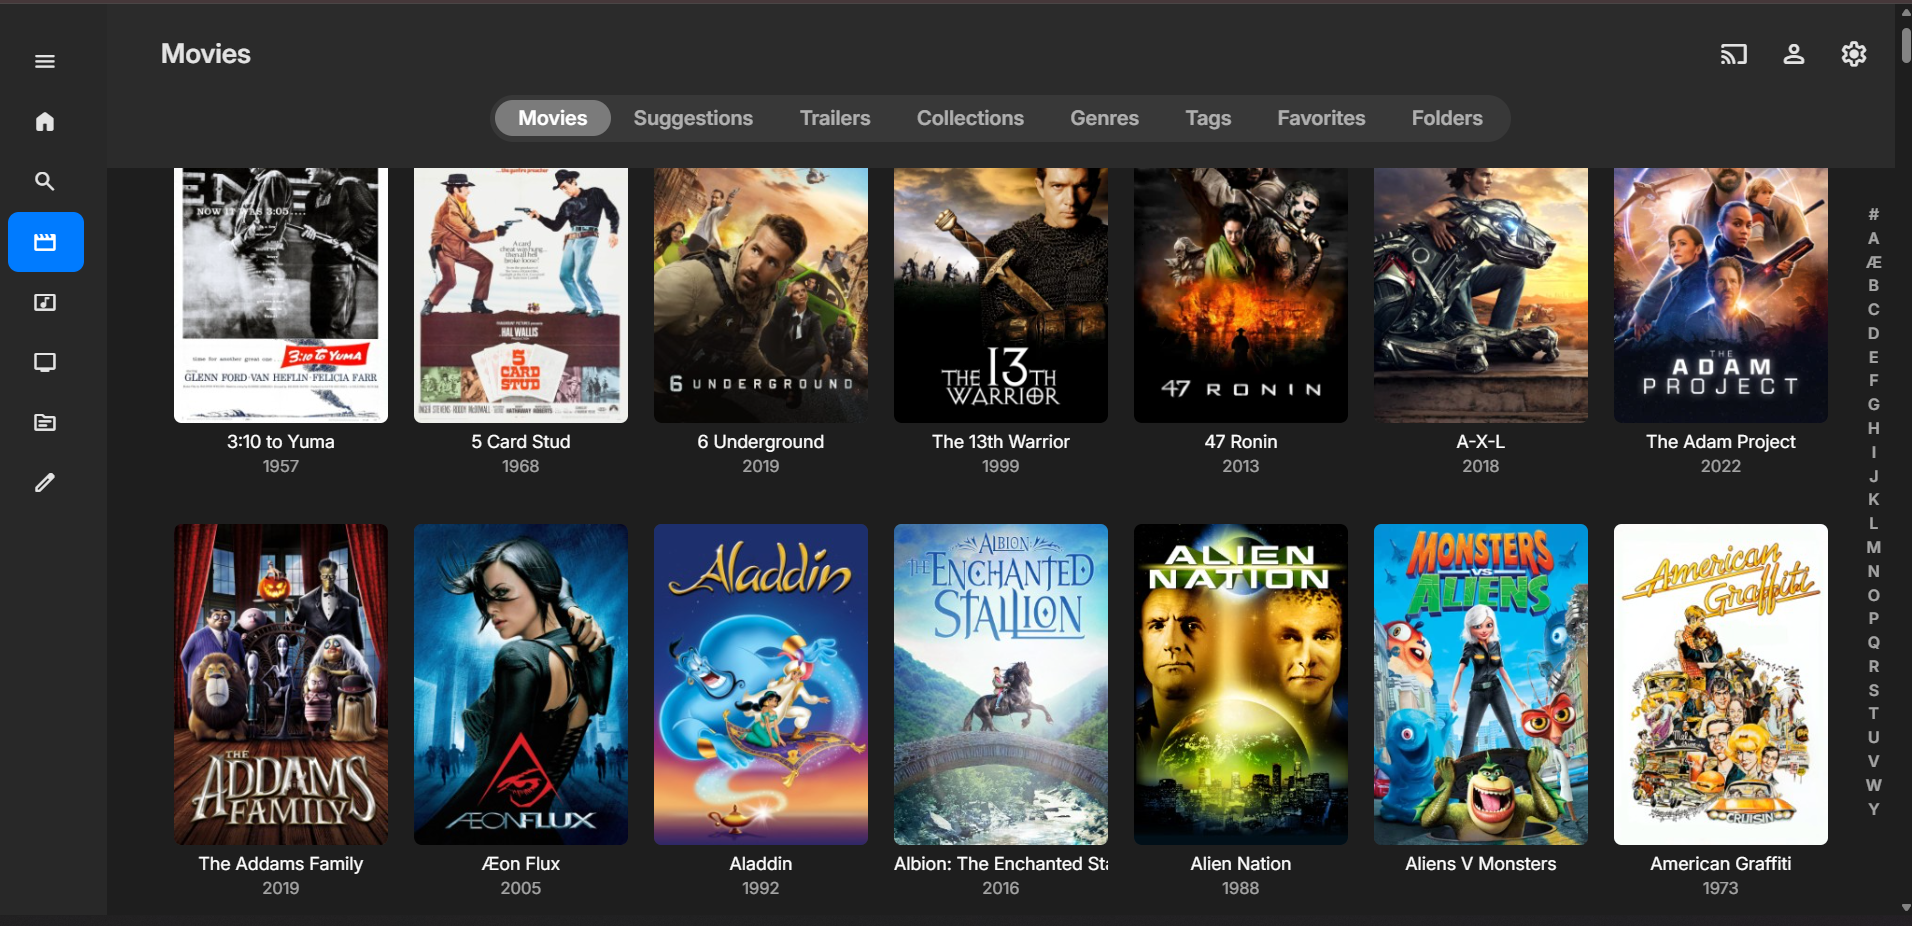Jump to Æ in alphabet picker

[x=1874, y=262]
